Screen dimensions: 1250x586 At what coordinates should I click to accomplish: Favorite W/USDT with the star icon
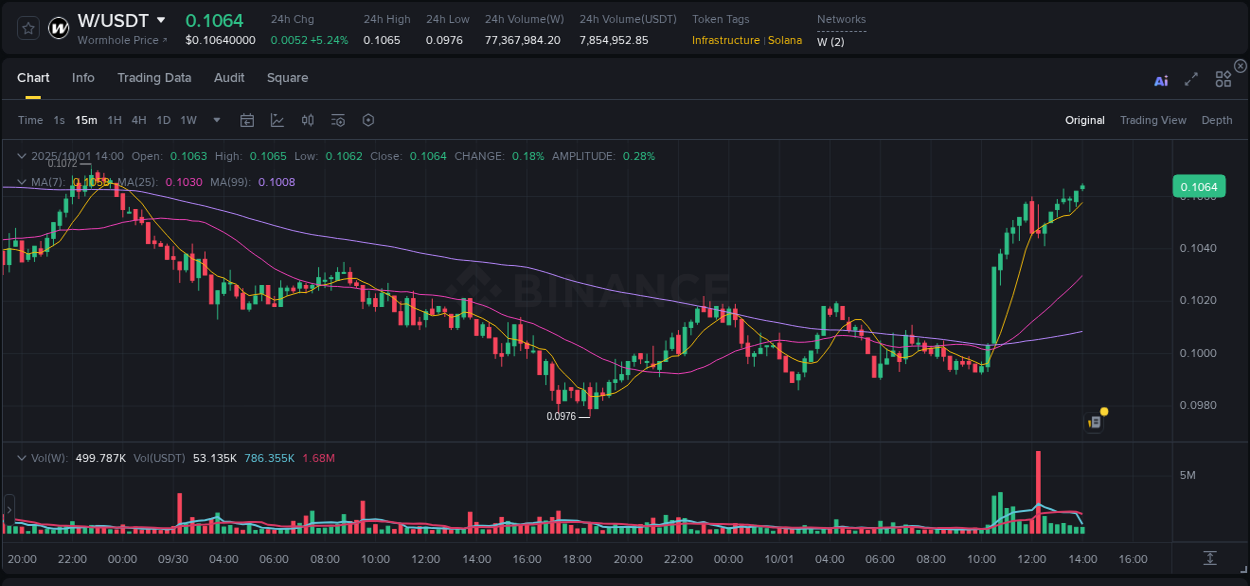click(x=27, y=28)
